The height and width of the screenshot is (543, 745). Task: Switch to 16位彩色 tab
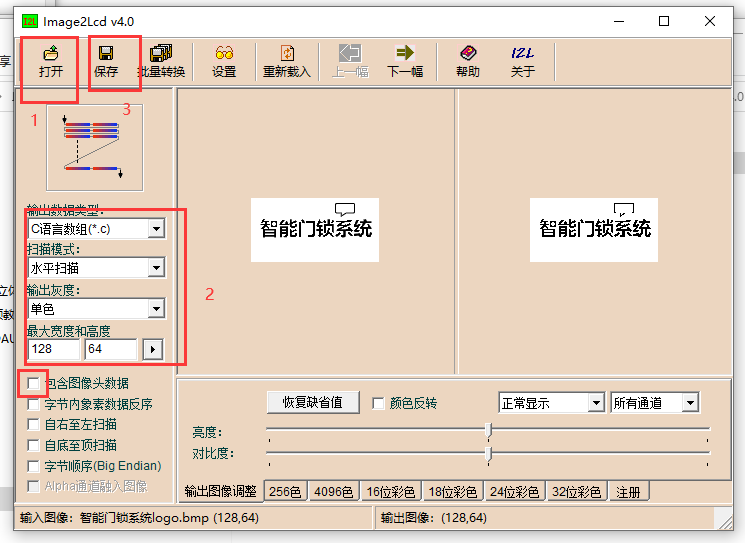[x=391, y=492]
